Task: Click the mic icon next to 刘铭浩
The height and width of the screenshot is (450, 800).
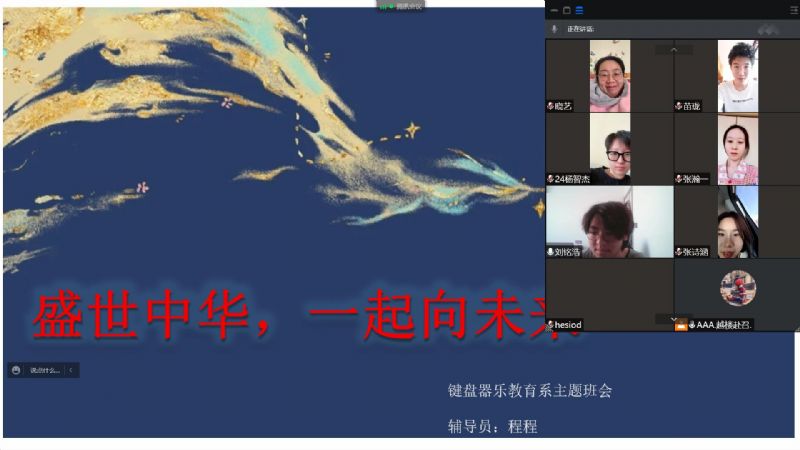Action: (x=550, y=252)
